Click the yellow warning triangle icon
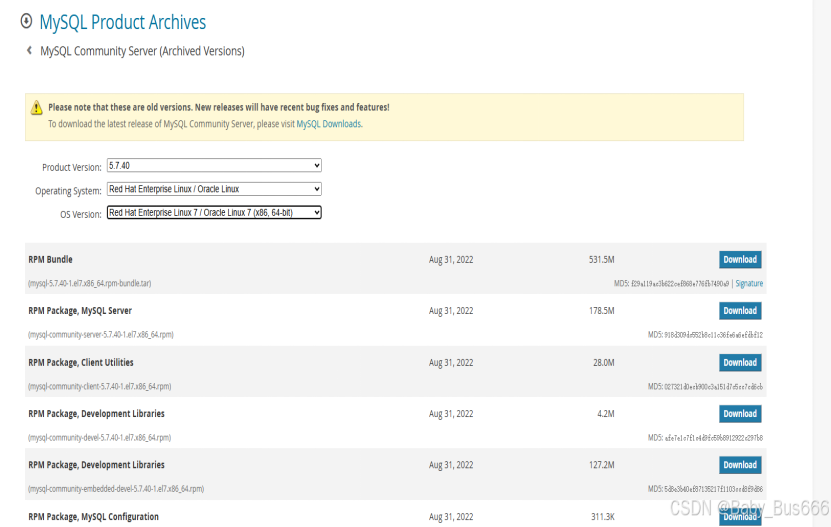 tap(36, 108)
